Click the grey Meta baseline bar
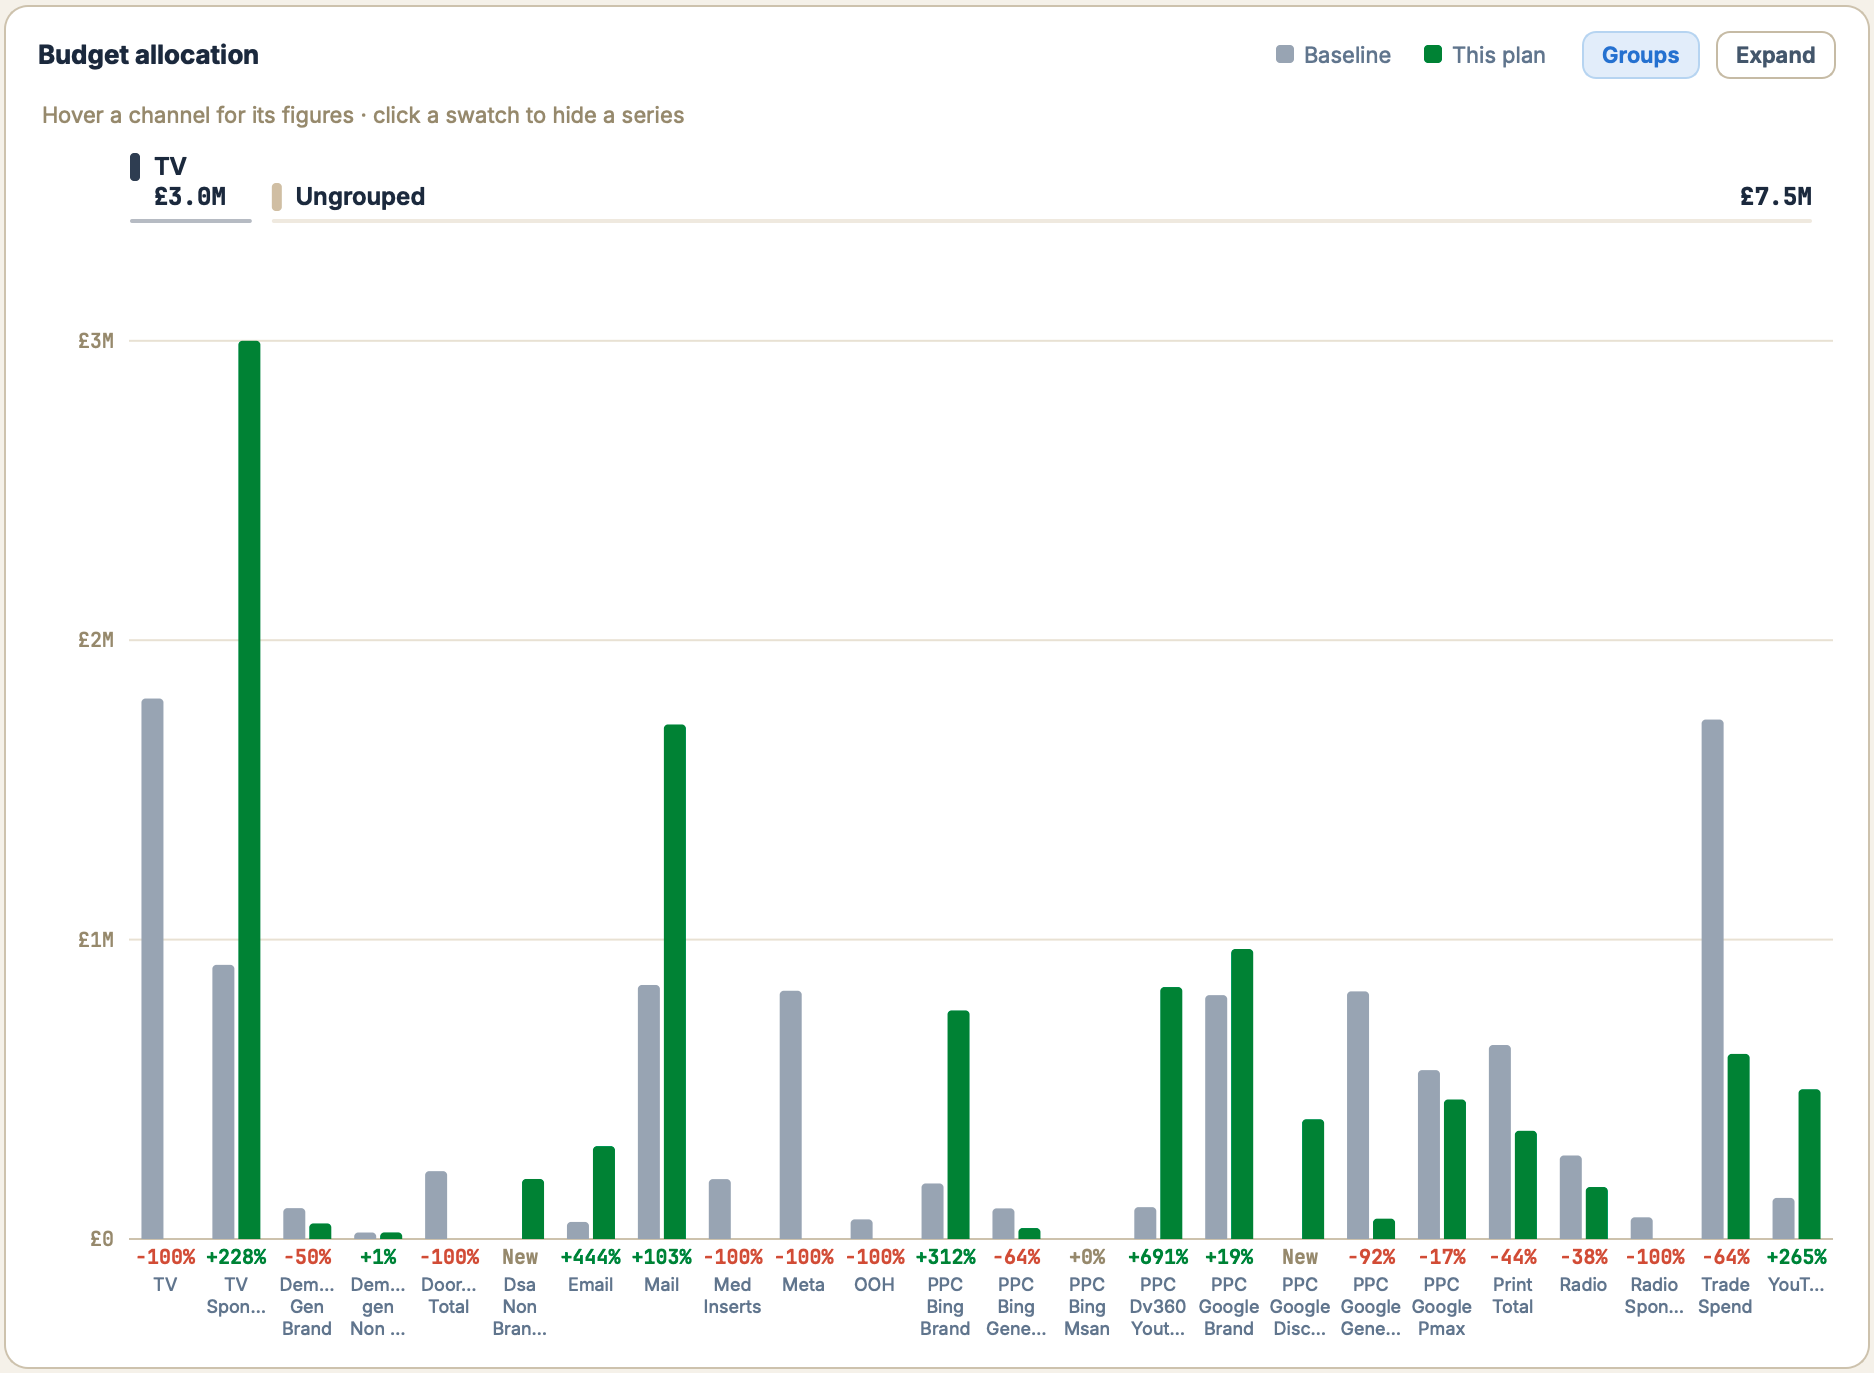Screen dimensions: 1874x1373 tap(790, 1115)
